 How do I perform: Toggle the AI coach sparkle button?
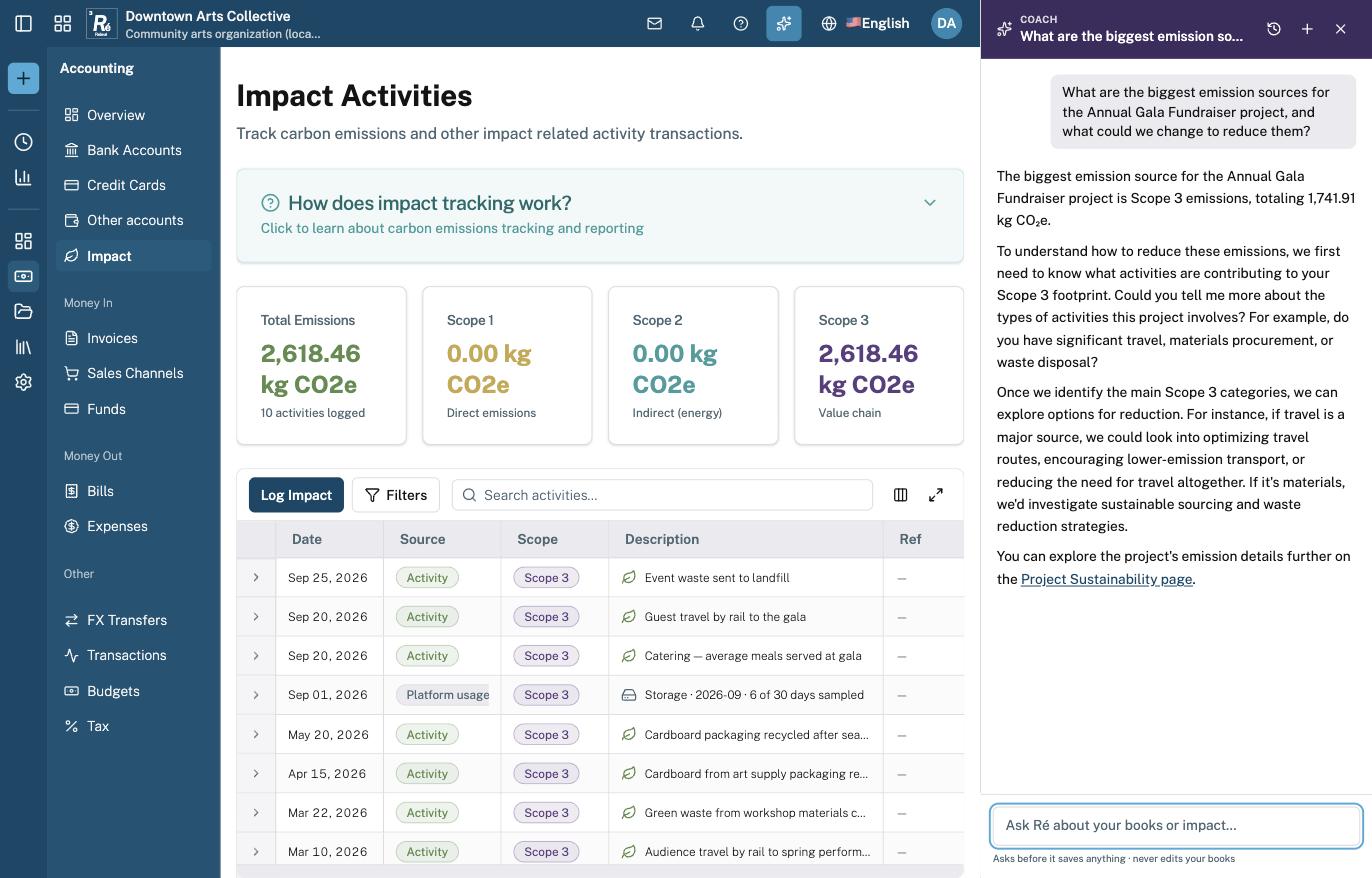[x=784, y=23]
